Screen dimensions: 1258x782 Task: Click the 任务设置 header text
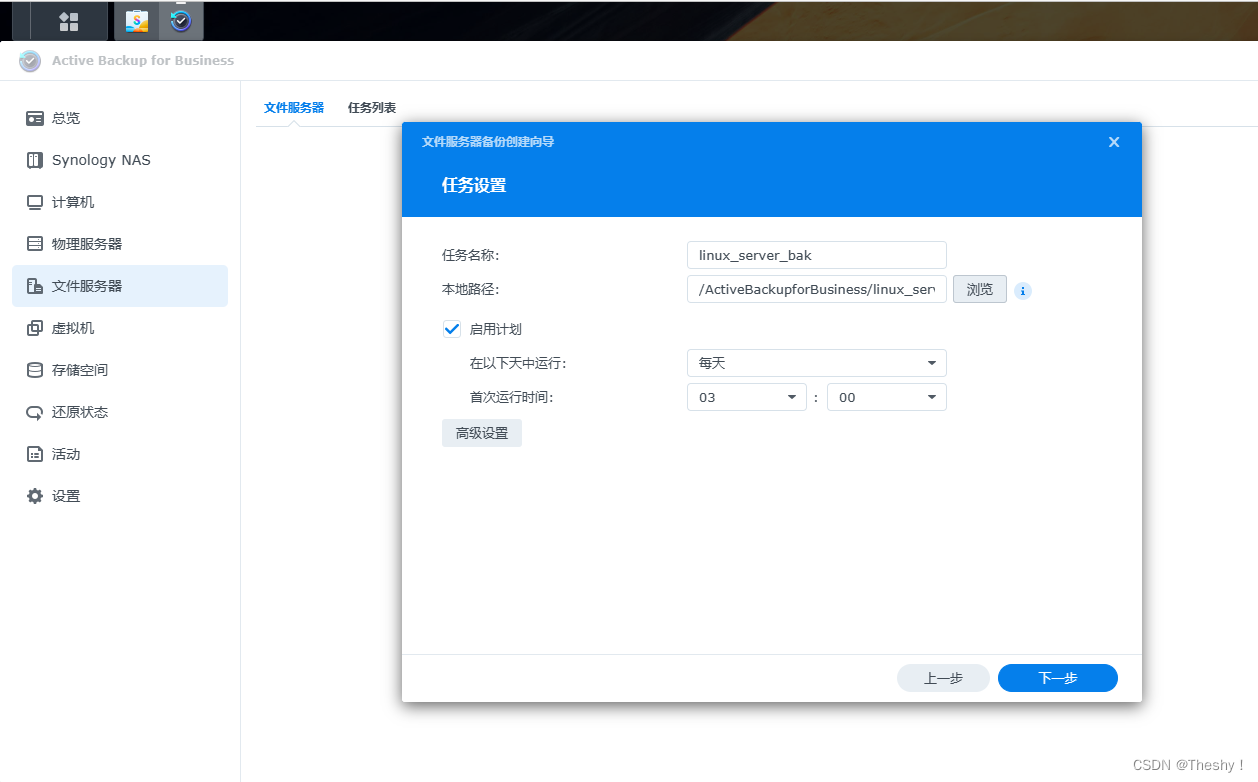tap(474, 185)
